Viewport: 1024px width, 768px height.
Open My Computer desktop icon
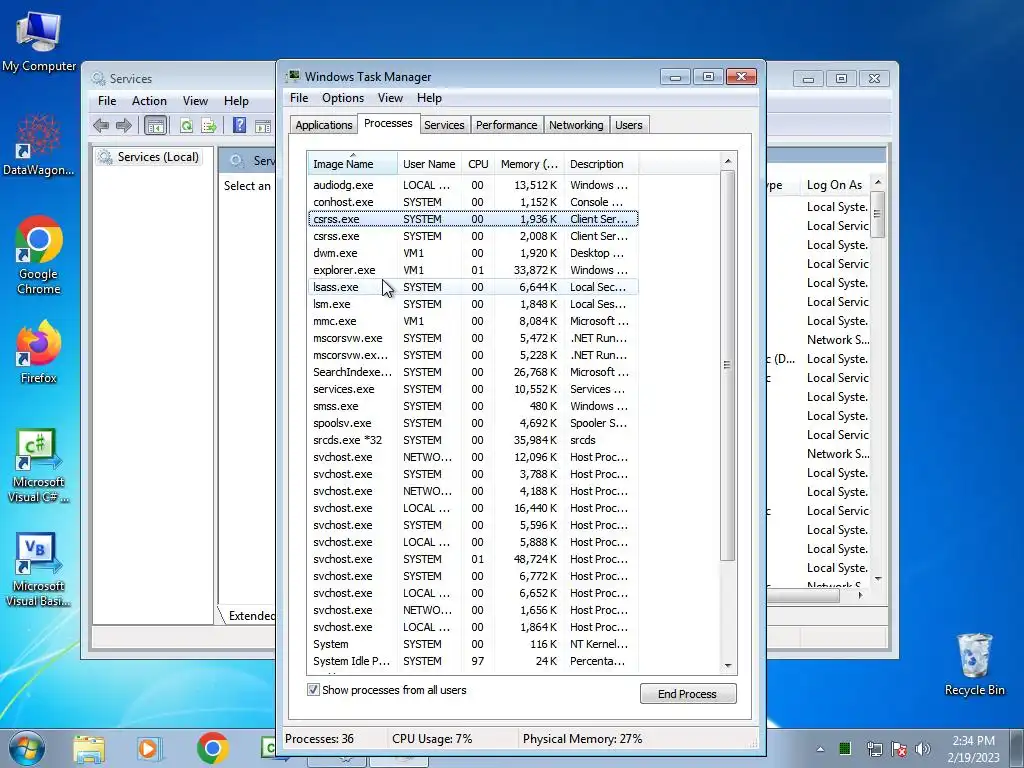pyautogui.click(x=39, y=41)
